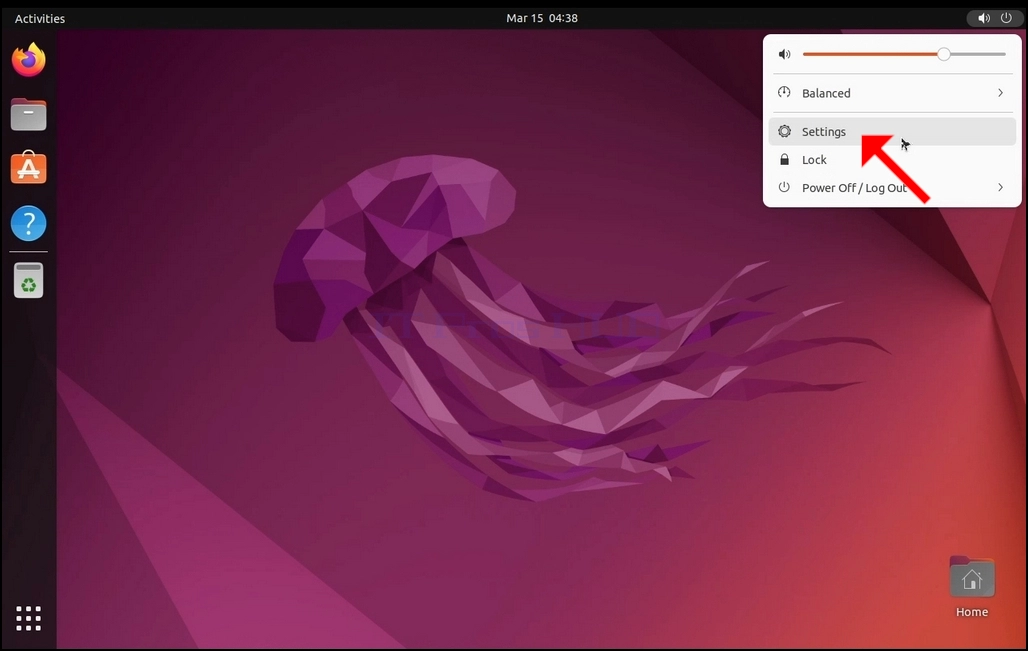Screen dimensions: 1028x651
Task: Mute using speaker icon beside volume slider
Action: pyautogui.click(x=784, y=54)
